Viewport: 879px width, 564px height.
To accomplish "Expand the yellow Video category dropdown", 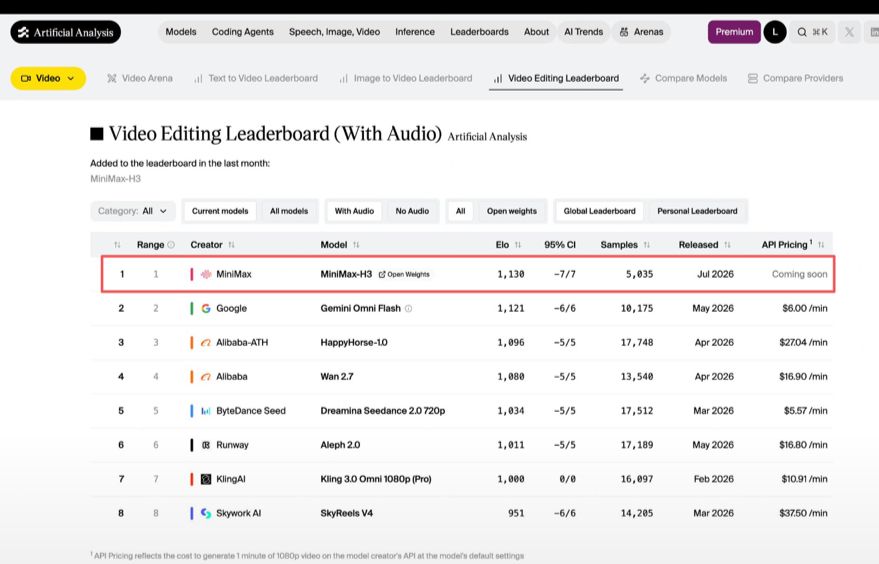I will [x=48, y=78].
